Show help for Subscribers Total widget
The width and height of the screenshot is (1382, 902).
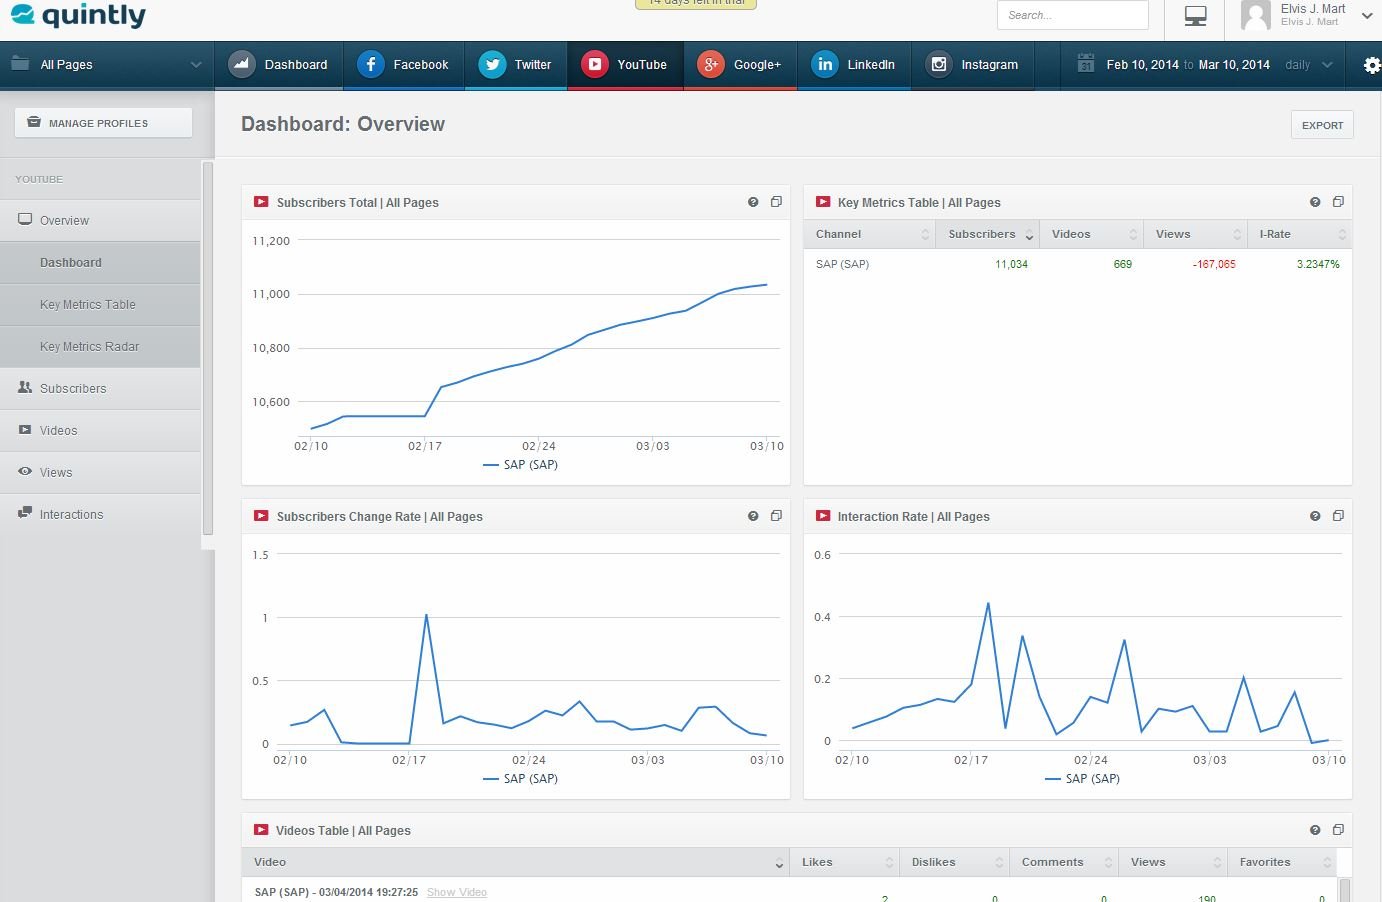(x=753, y=202)
